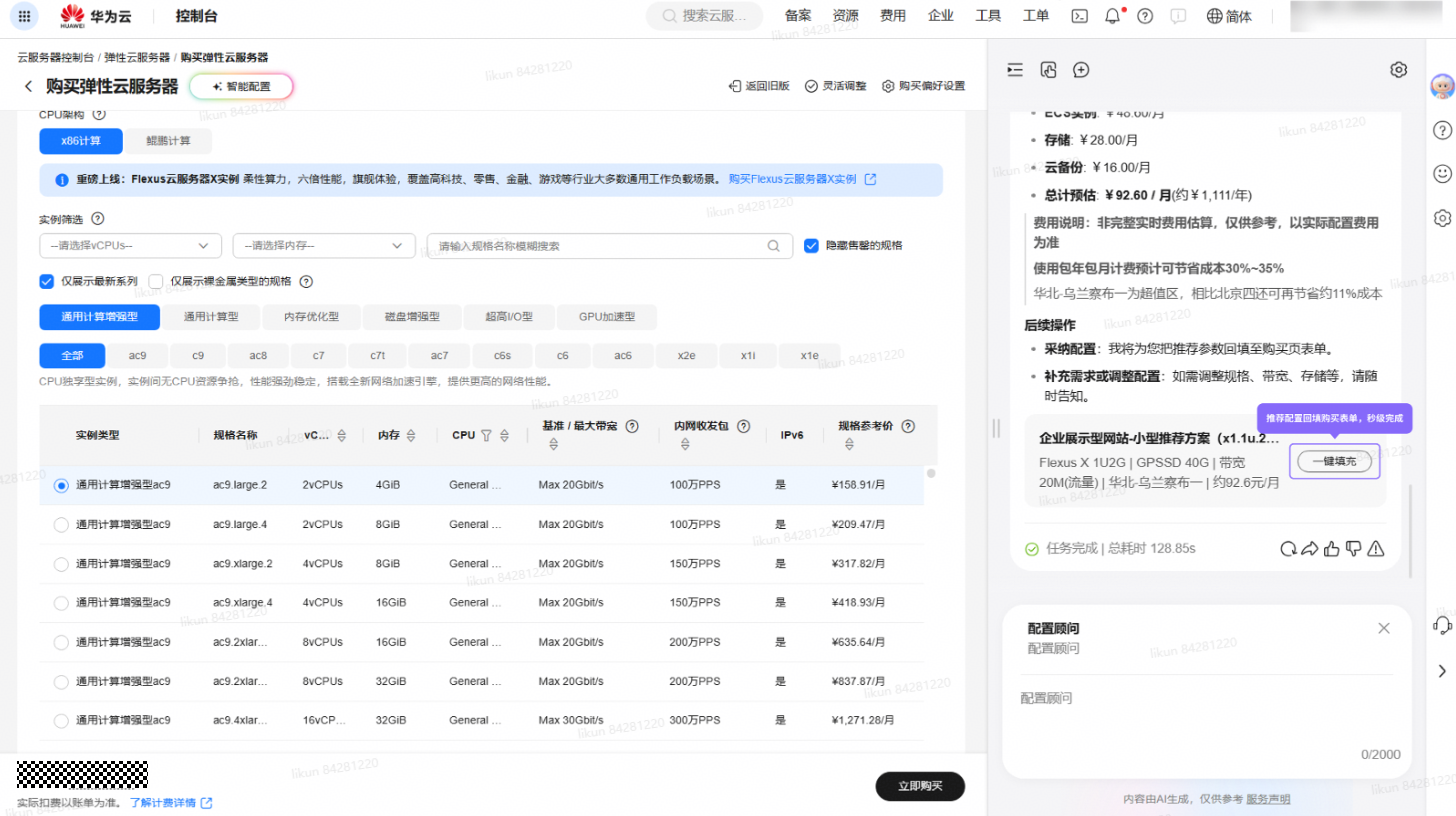Uncheck 仅展示最新系列 checkbox
Image resolution: width=1456 pixels, height=816 pixels.
click(46, 281)
